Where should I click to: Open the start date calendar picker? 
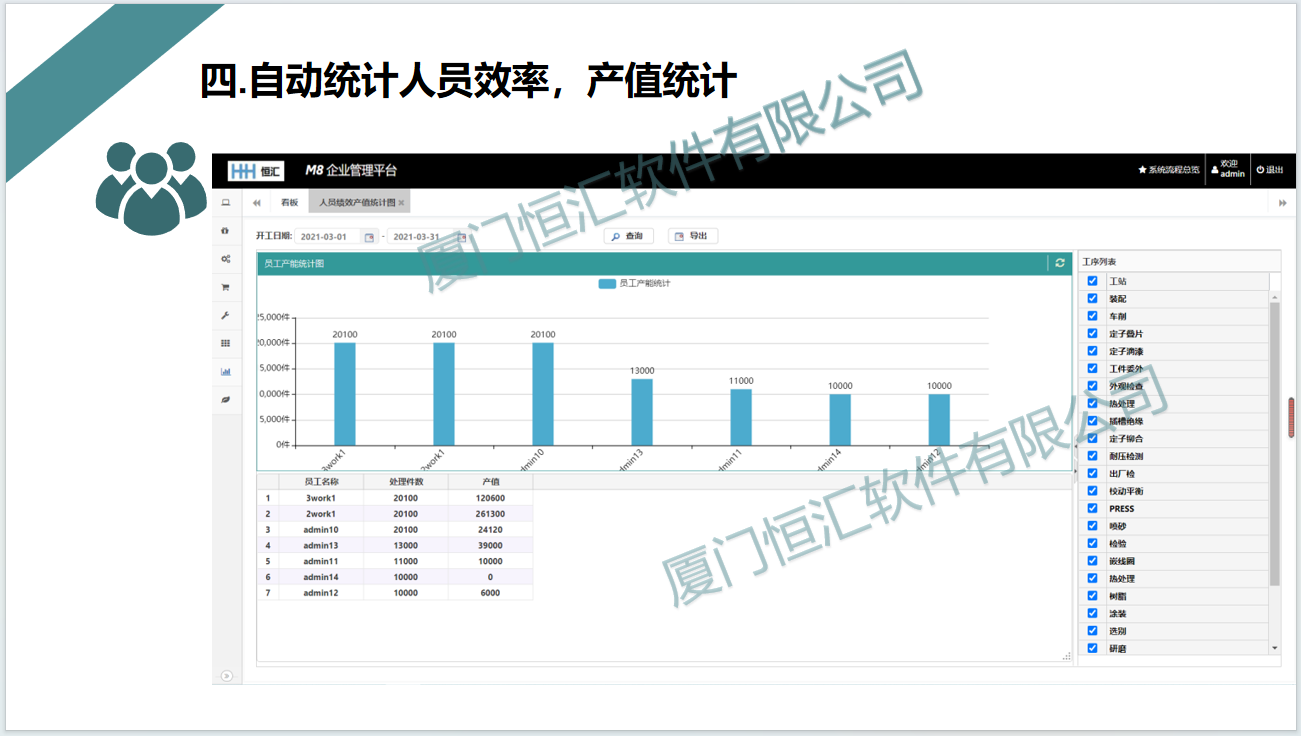point(369,237)
